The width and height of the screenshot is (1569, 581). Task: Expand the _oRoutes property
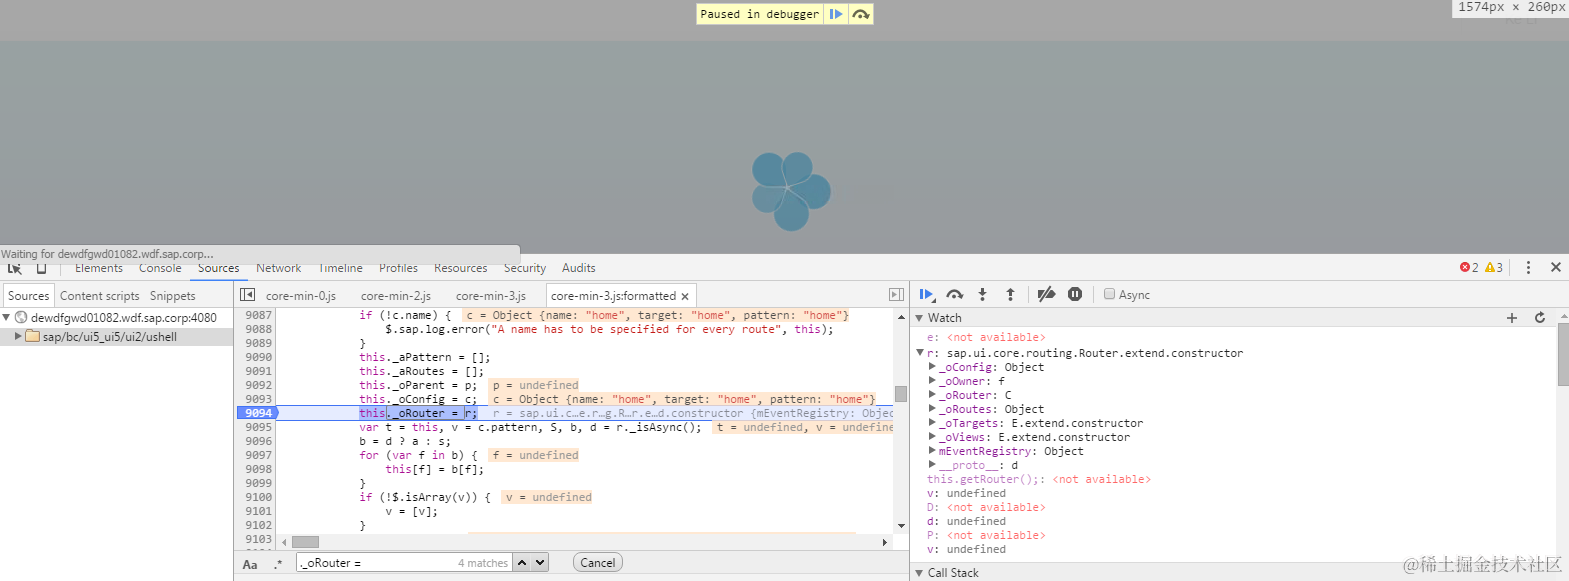pyautogui.click(x=932, y=409)
